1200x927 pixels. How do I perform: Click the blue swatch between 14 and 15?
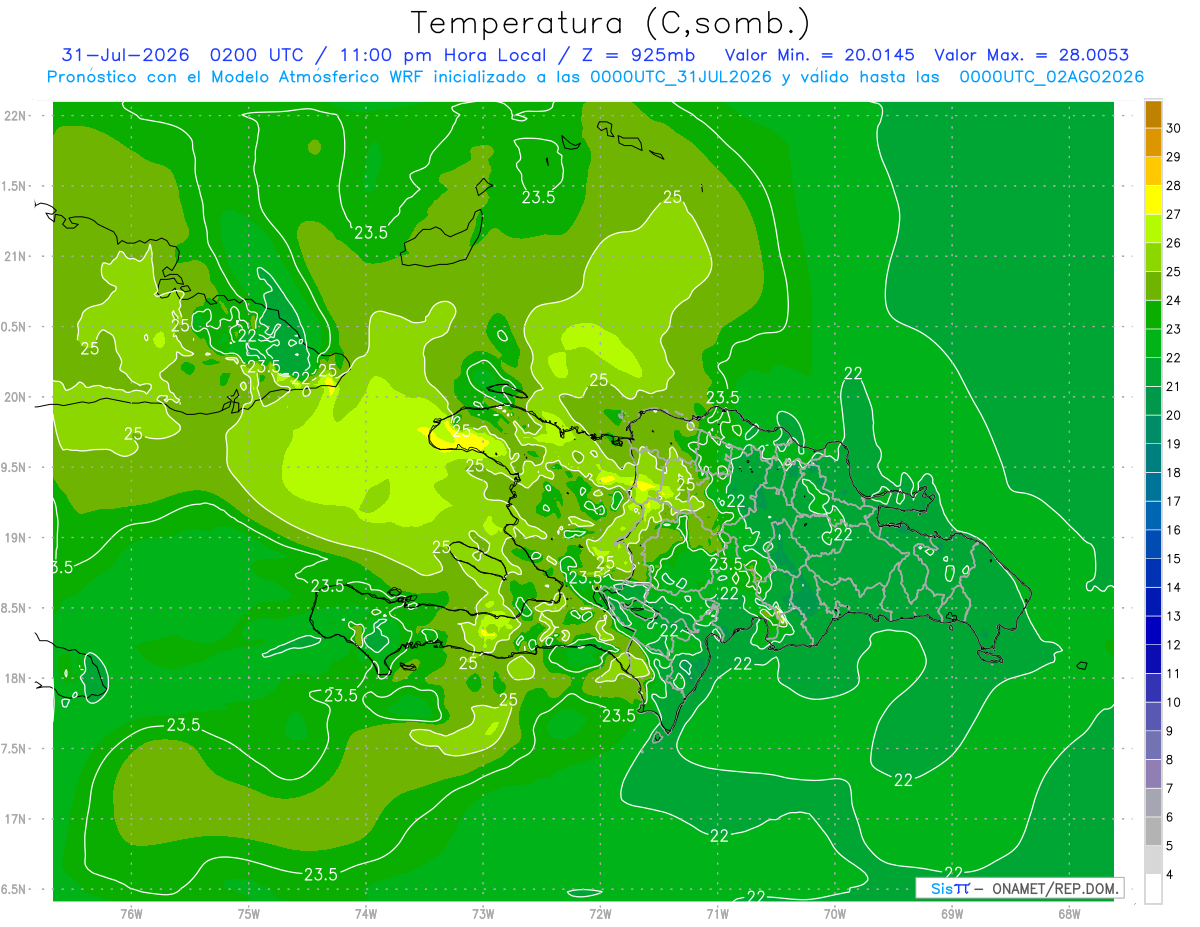pos(1153,573)
